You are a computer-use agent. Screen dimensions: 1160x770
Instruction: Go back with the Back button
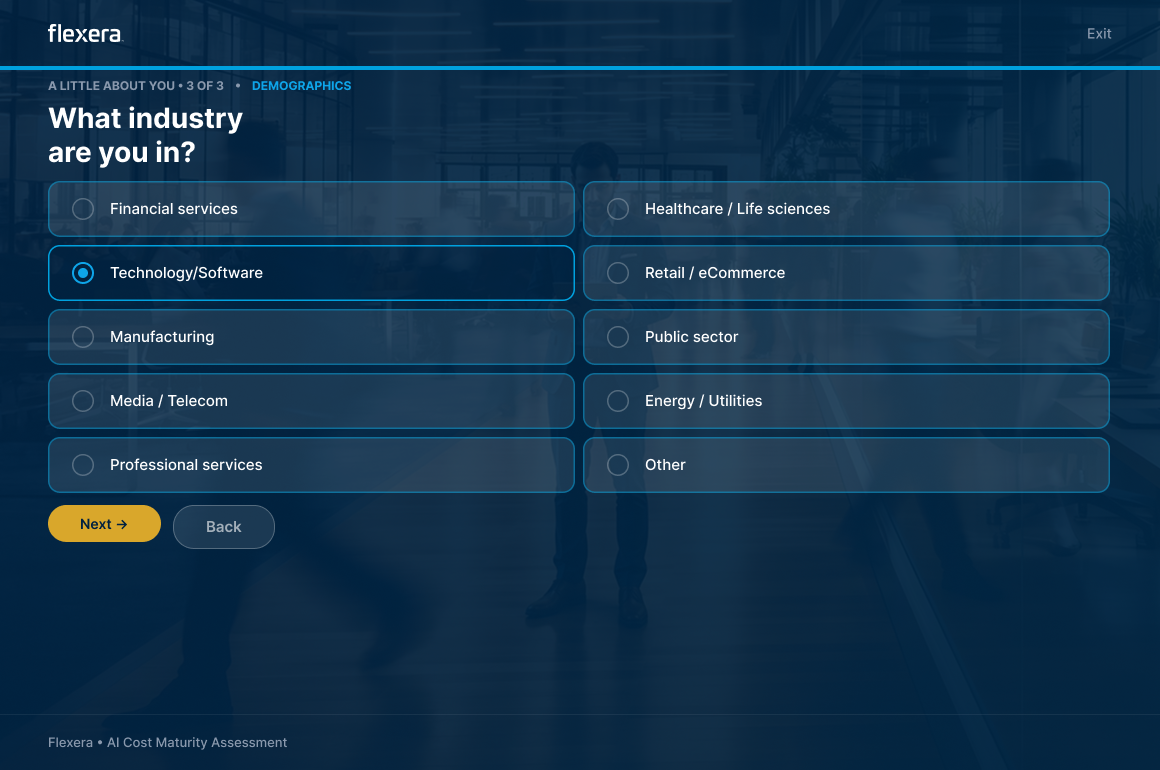coord(223,527)
